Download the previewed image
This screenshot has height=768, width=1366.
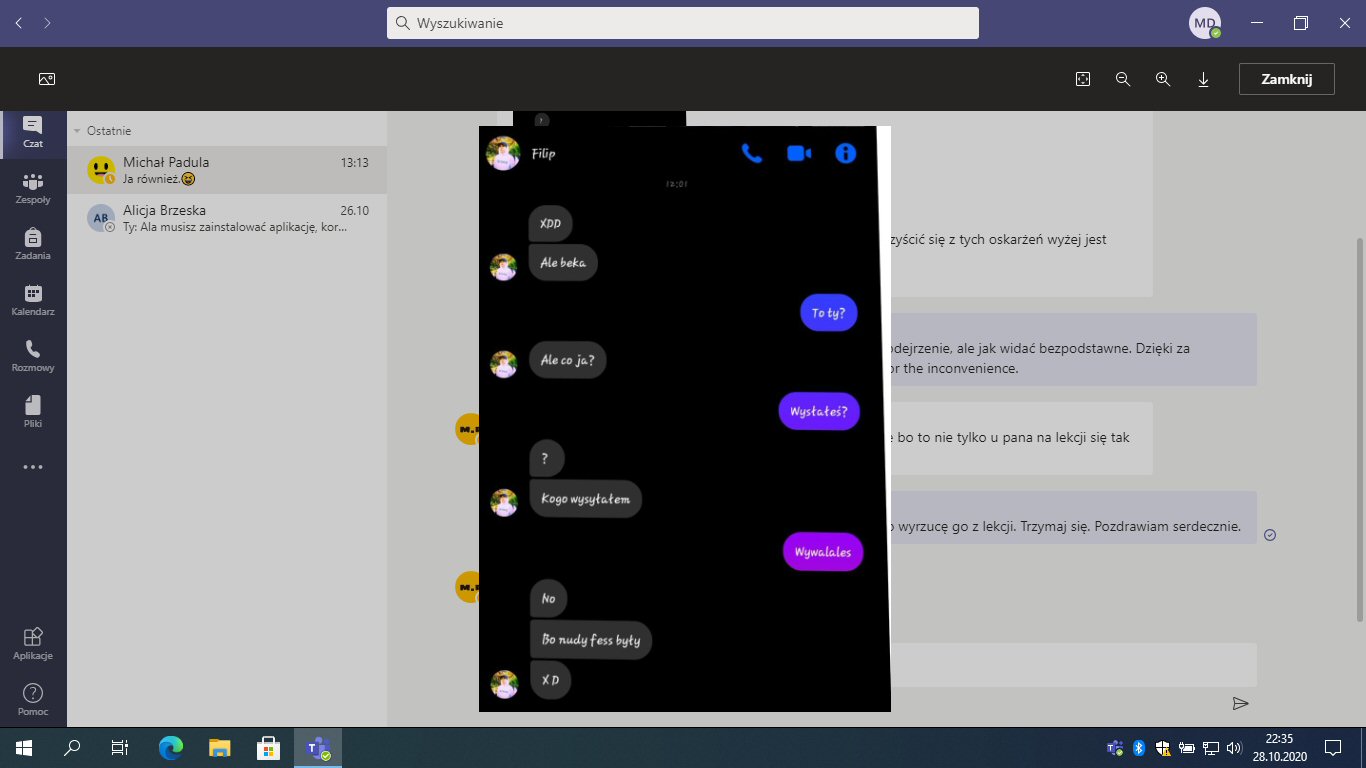pyautogui.click(x=1203, y=79)
